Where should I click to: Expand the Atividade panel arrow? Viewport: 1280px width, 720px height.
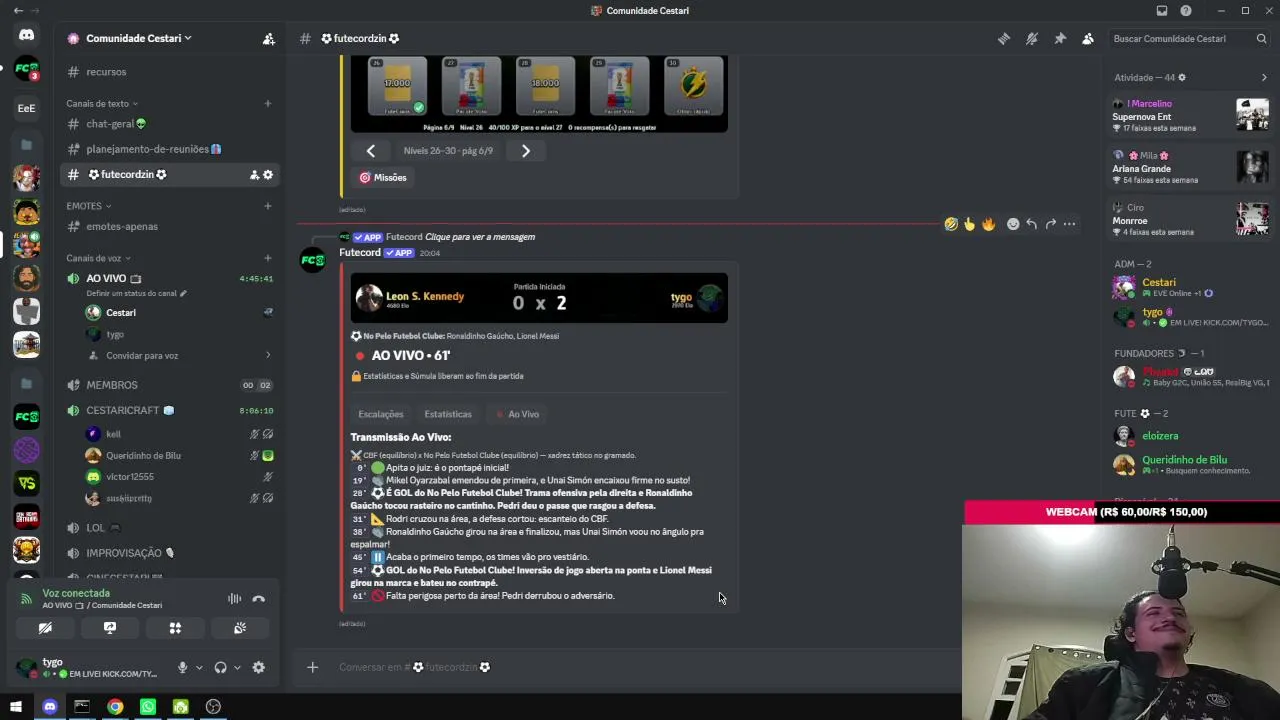click(x=1264, y=77)
